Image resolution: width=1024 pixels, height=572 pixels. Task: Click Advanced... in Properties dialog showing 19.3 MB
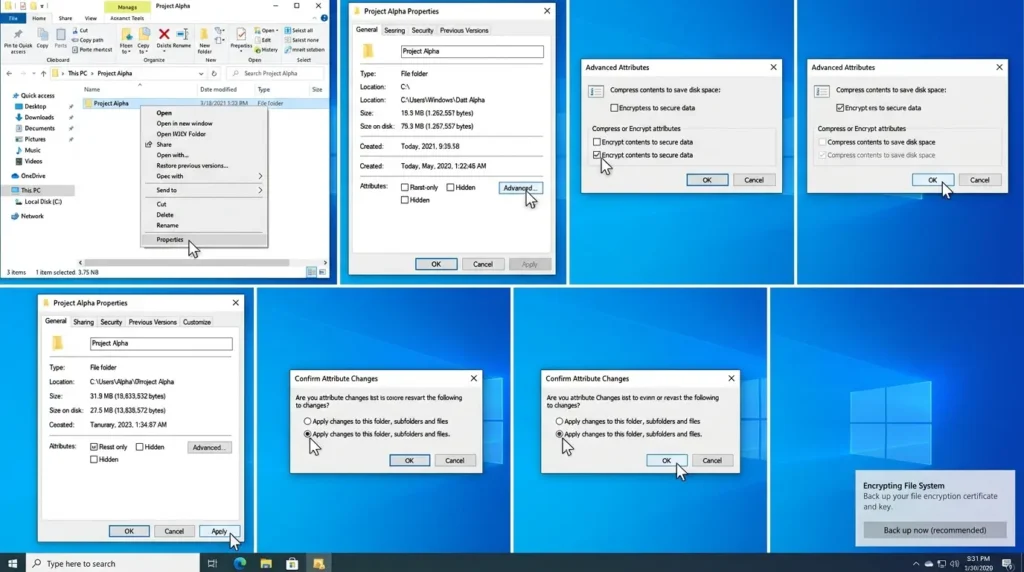pyautogui.click(x=520, y=188)
